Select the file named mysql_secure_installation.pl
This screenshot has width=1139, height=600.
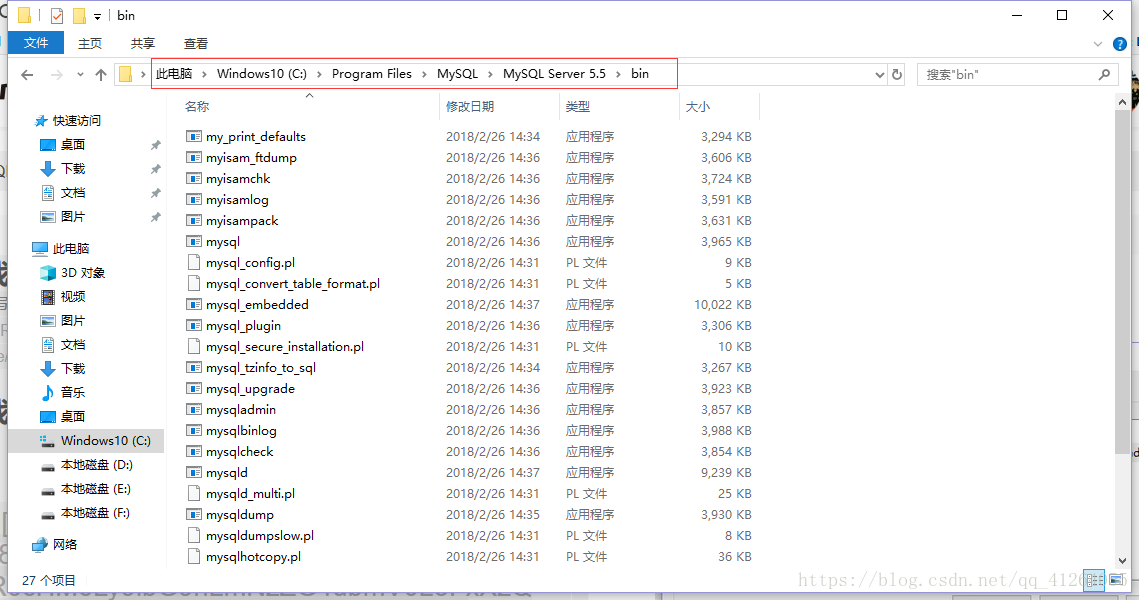285,346
